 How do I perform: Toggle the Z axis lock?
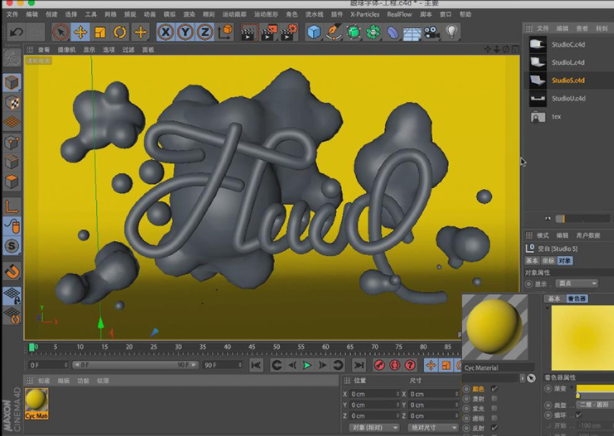pyautogui.click(x=204, y=32)
